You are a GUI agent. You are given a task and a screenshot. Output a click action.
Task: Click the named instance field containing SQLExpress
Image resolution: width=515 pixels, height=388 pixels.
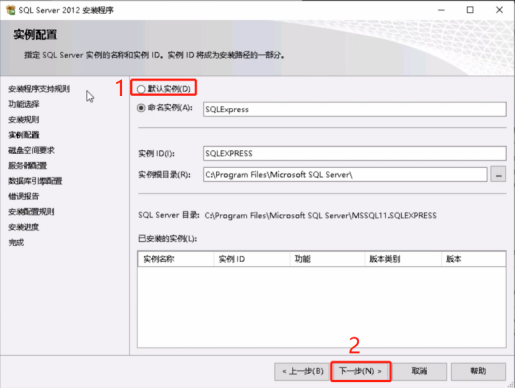click(355, 109)
